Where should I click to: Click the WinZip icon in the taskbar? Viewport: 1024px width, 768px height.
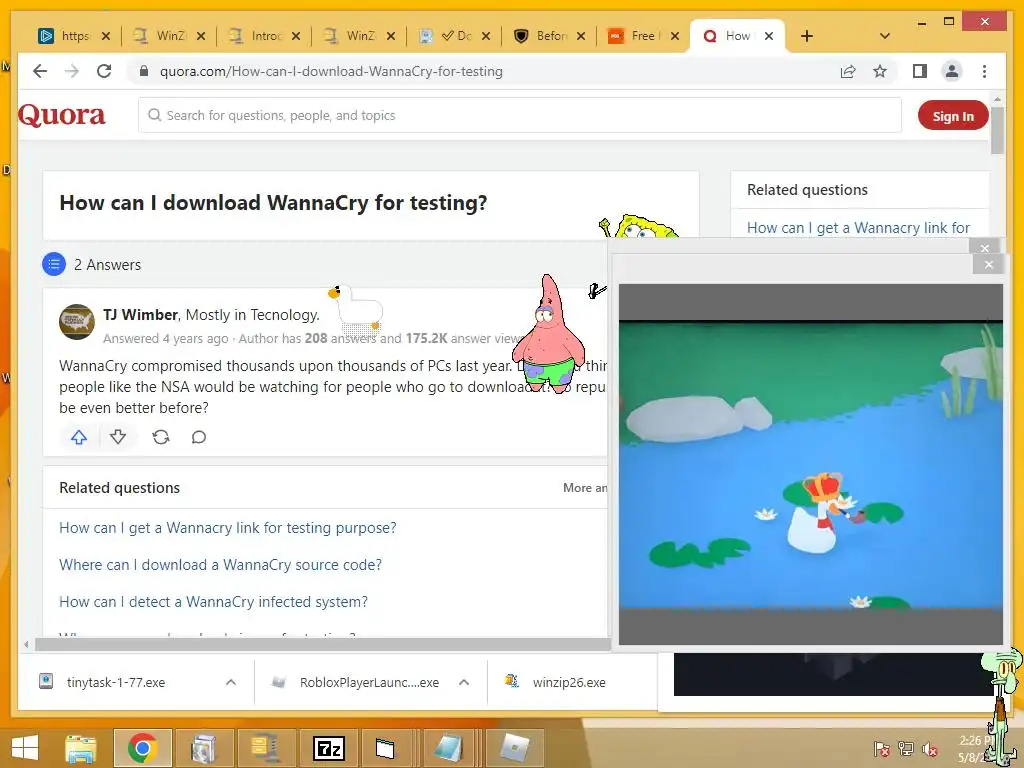point(266,748)
